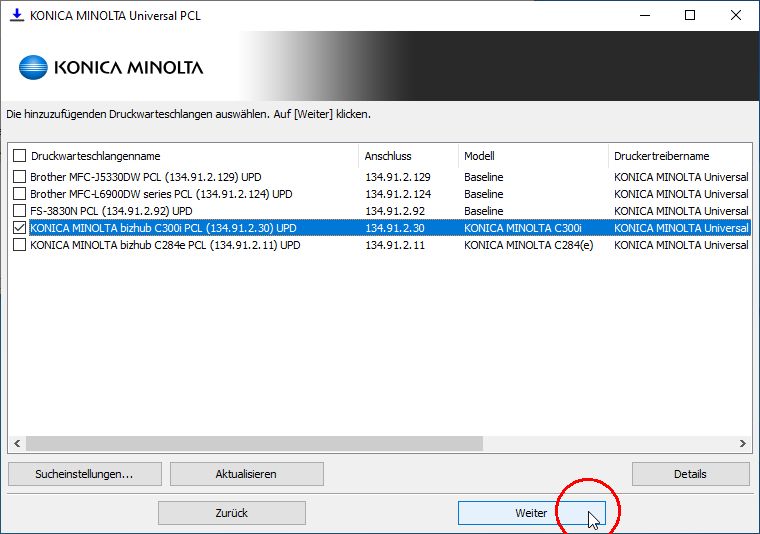This screenshot has width=760, height=534.
Task: Click the Konica Minolta globe logo
Action: [x=33, y=68]
